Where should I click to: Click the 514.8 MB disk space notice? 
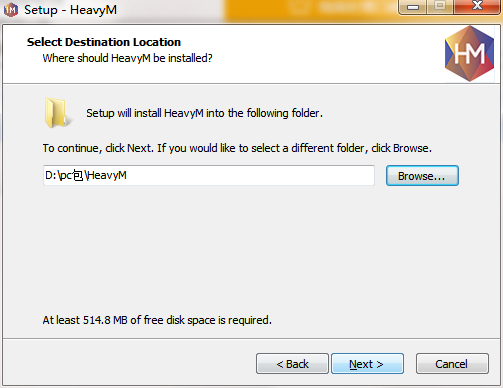coord(157,320)
